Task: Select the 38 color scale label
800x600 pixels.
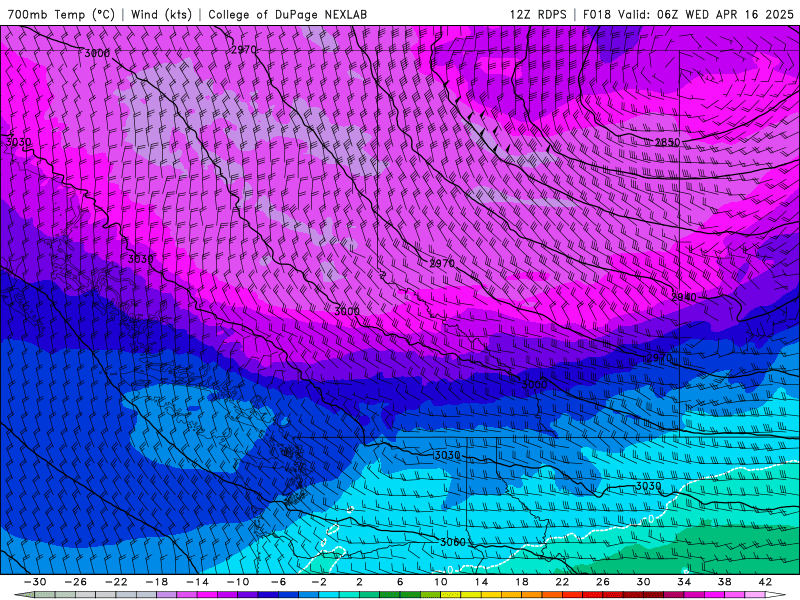Action: (x=724, y=582)
